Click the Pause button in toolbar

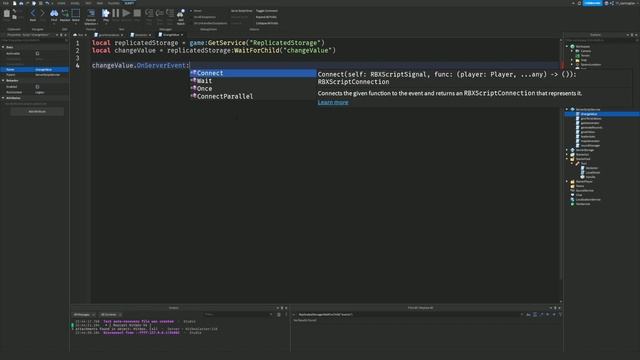click(x=116, y=13)
